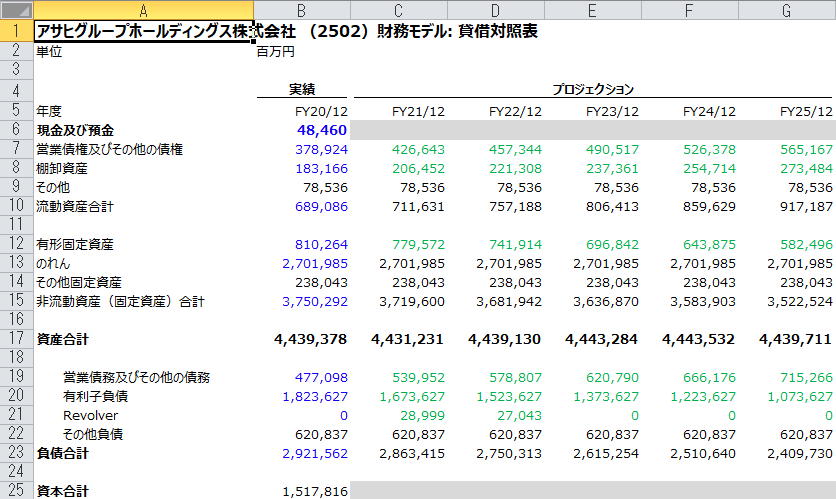
Task: Select row 10 header
Action: coord(17,206)
